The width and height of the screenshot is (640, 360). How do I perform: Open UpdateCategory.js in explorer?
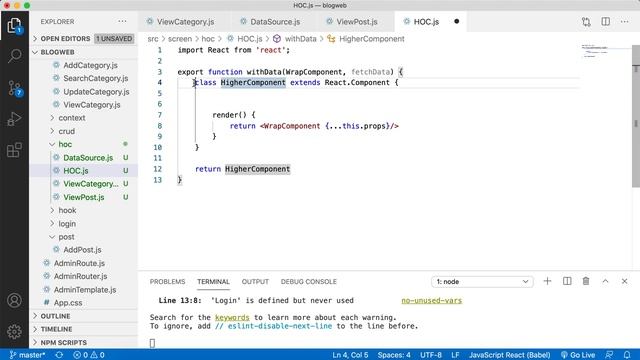pyautogui.click(x=96, y=91)
